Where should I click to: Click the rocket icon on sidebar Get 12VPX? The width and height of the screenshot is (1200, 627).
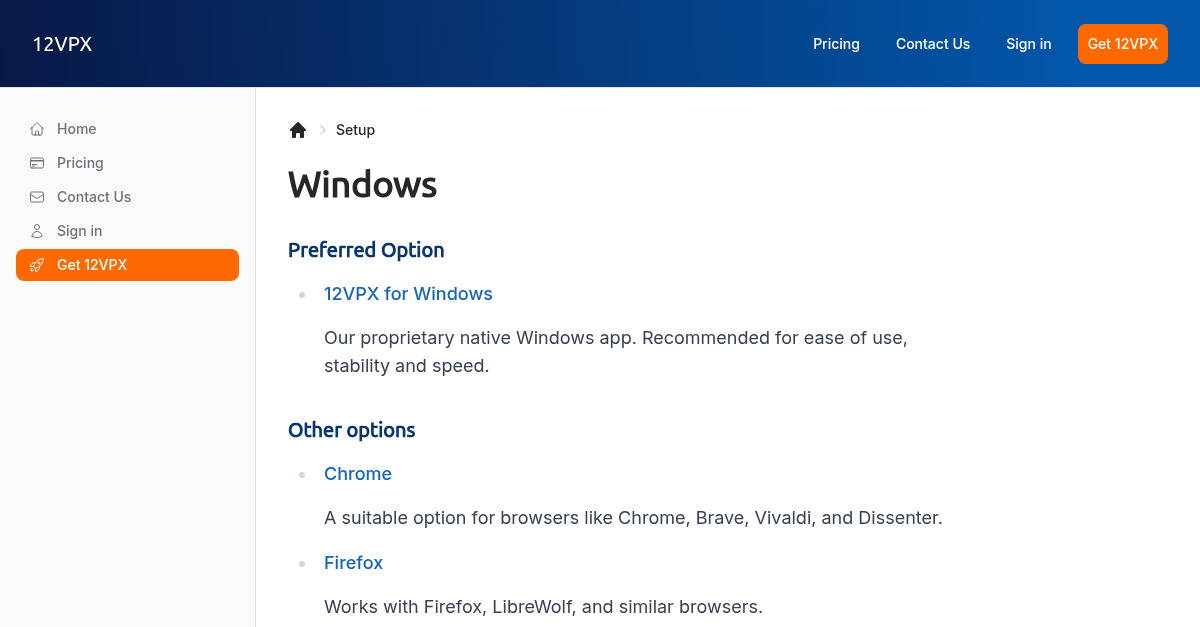point(37,265)
